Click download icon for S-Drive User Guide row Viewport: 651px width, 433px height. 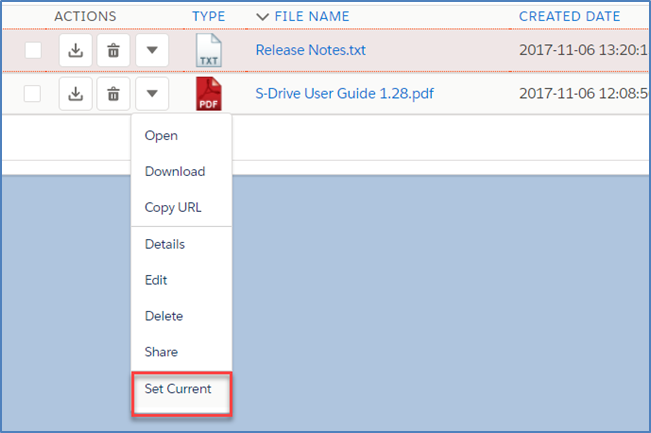[75, 94]
